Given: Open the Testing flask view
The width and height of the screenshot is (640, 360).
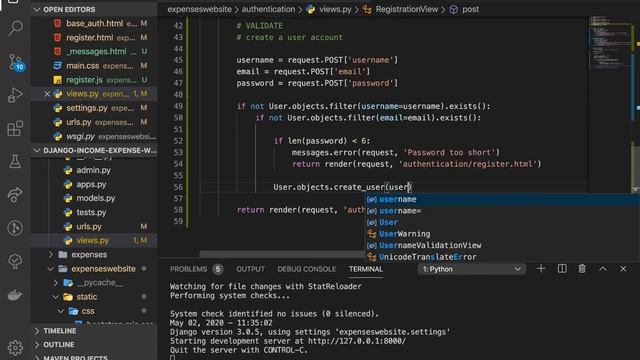Looking at the screenshot, I should click(15, 162).
